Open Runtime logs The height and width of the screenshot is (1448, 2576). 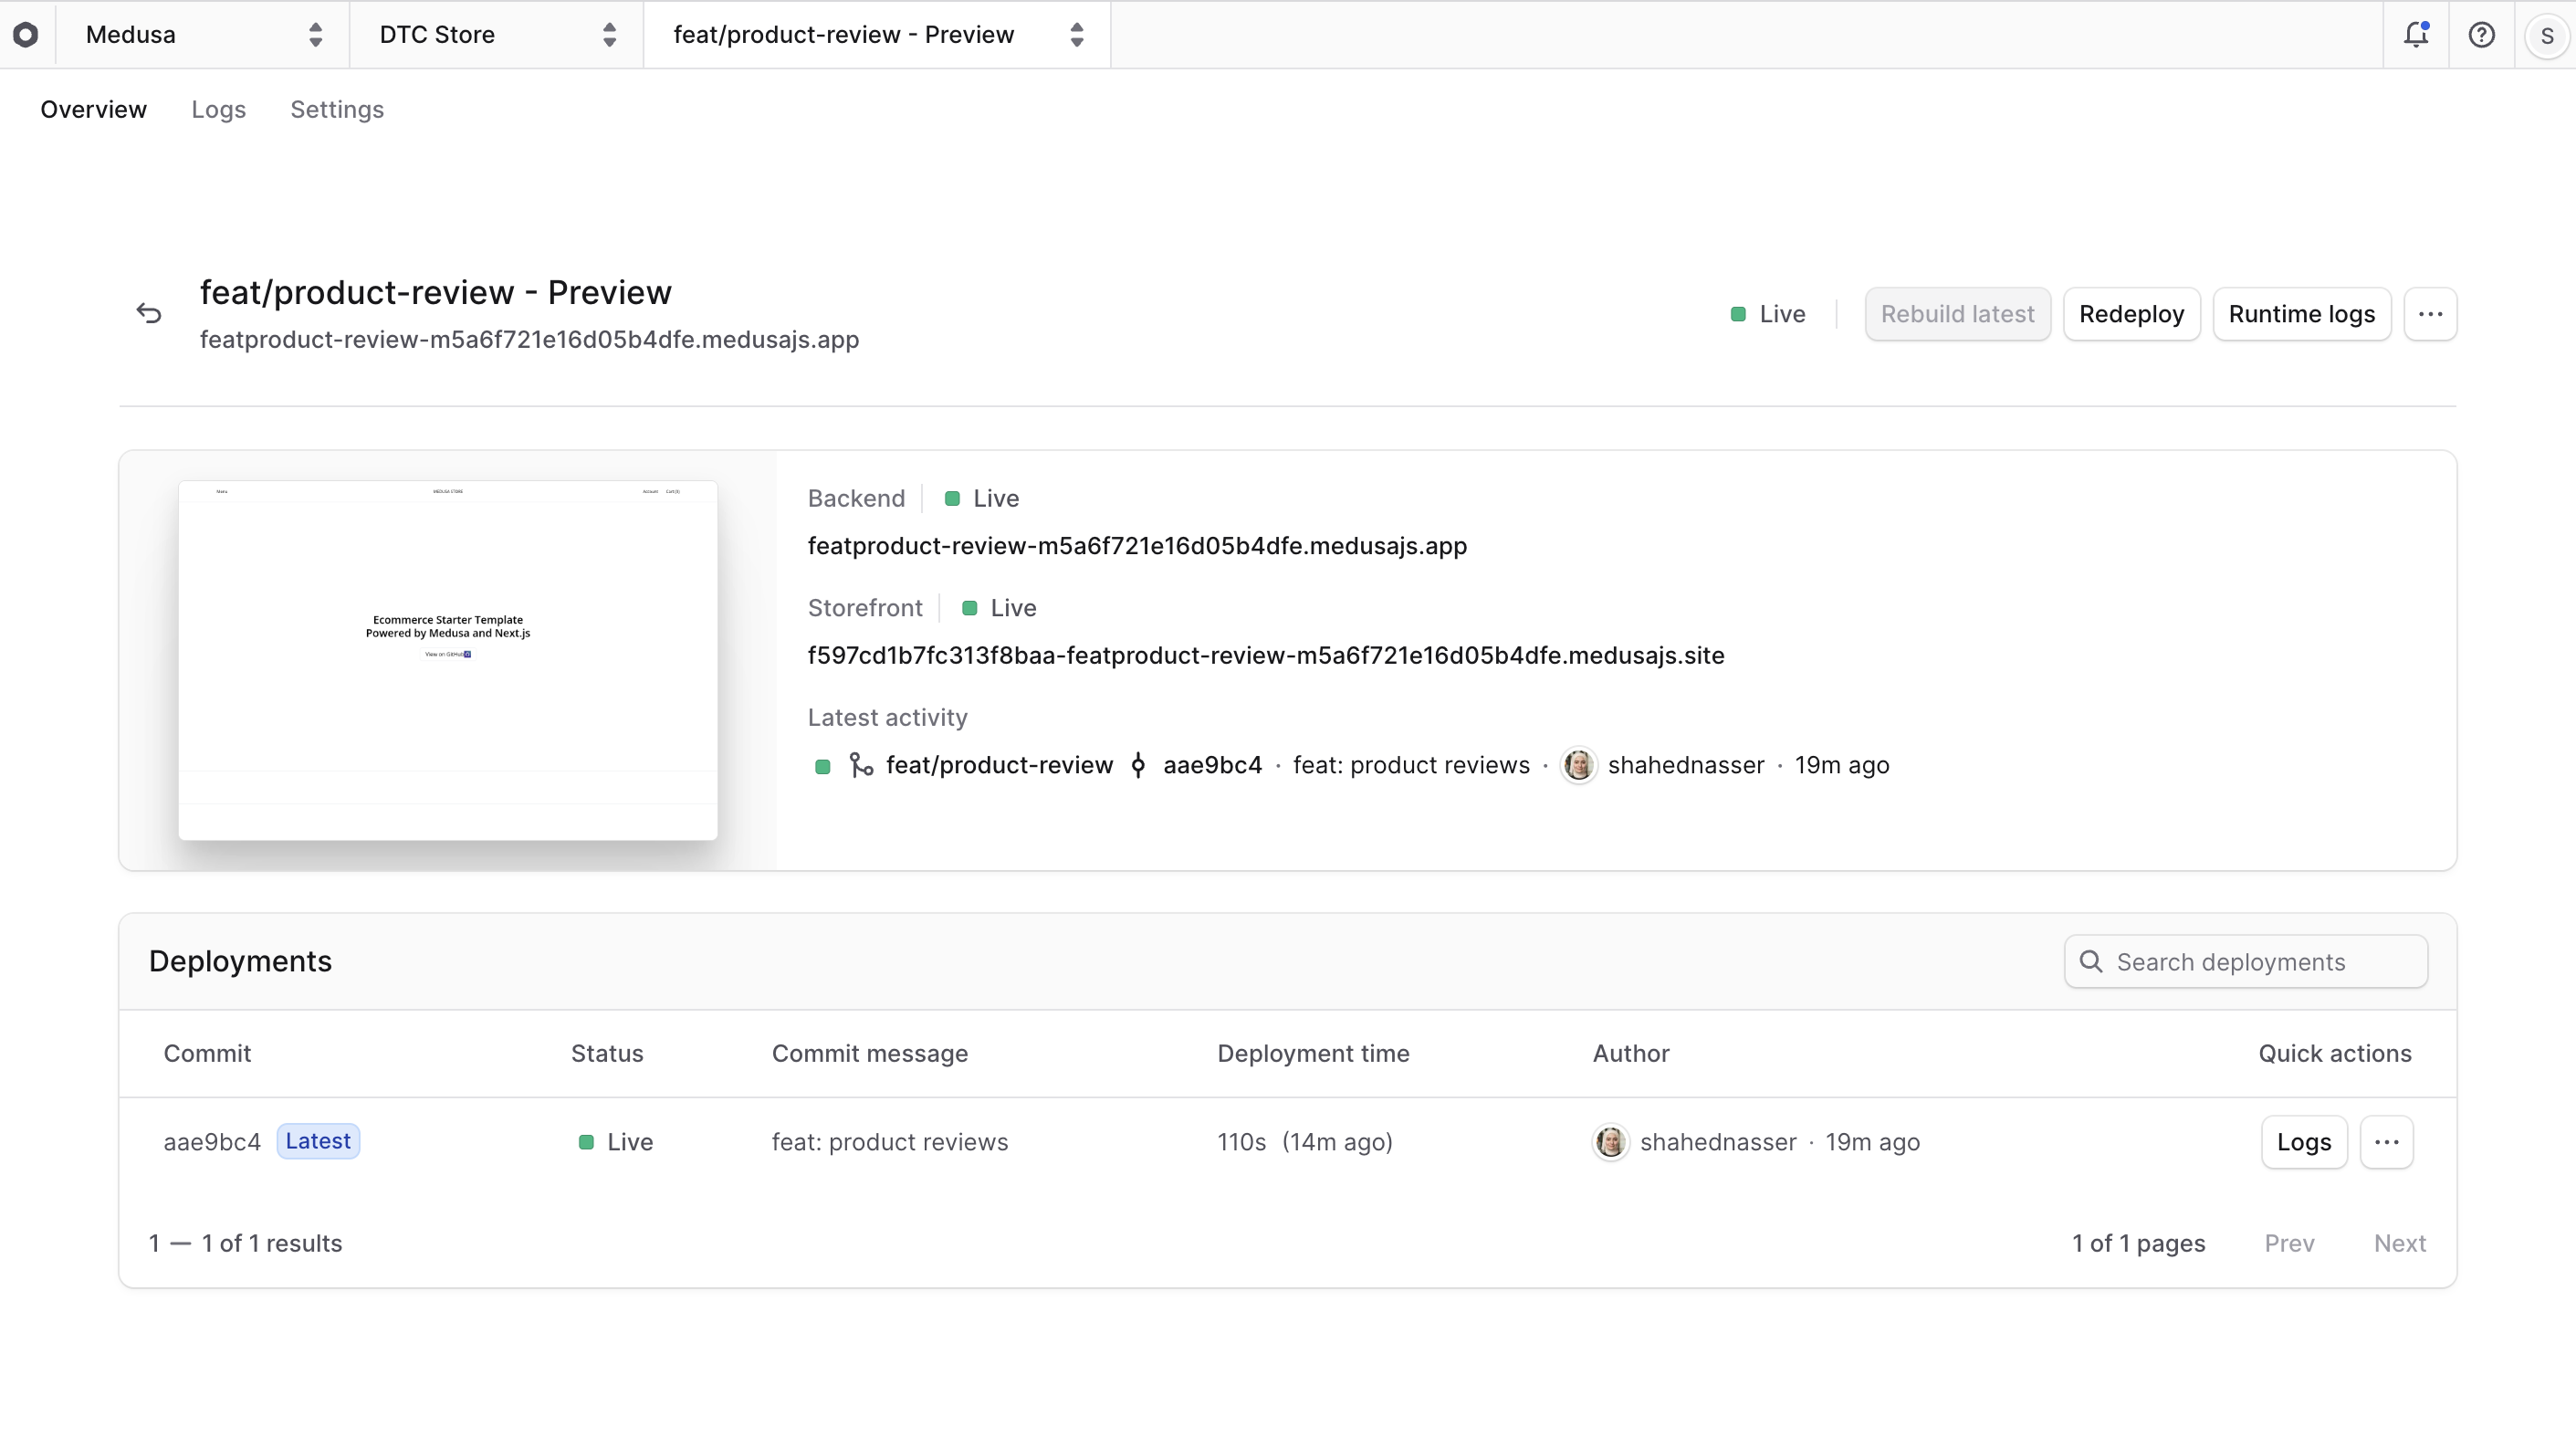(x=2301, y=313)
